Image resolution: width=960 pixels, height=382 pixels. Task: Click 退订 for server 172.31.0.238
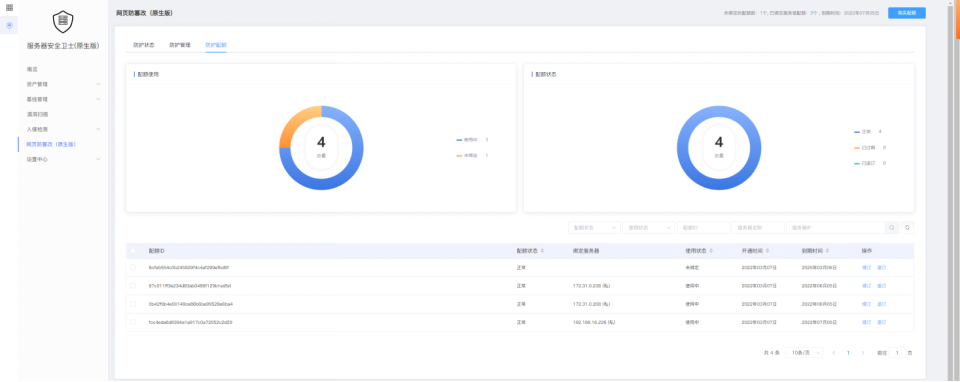(x=882, y=286)
